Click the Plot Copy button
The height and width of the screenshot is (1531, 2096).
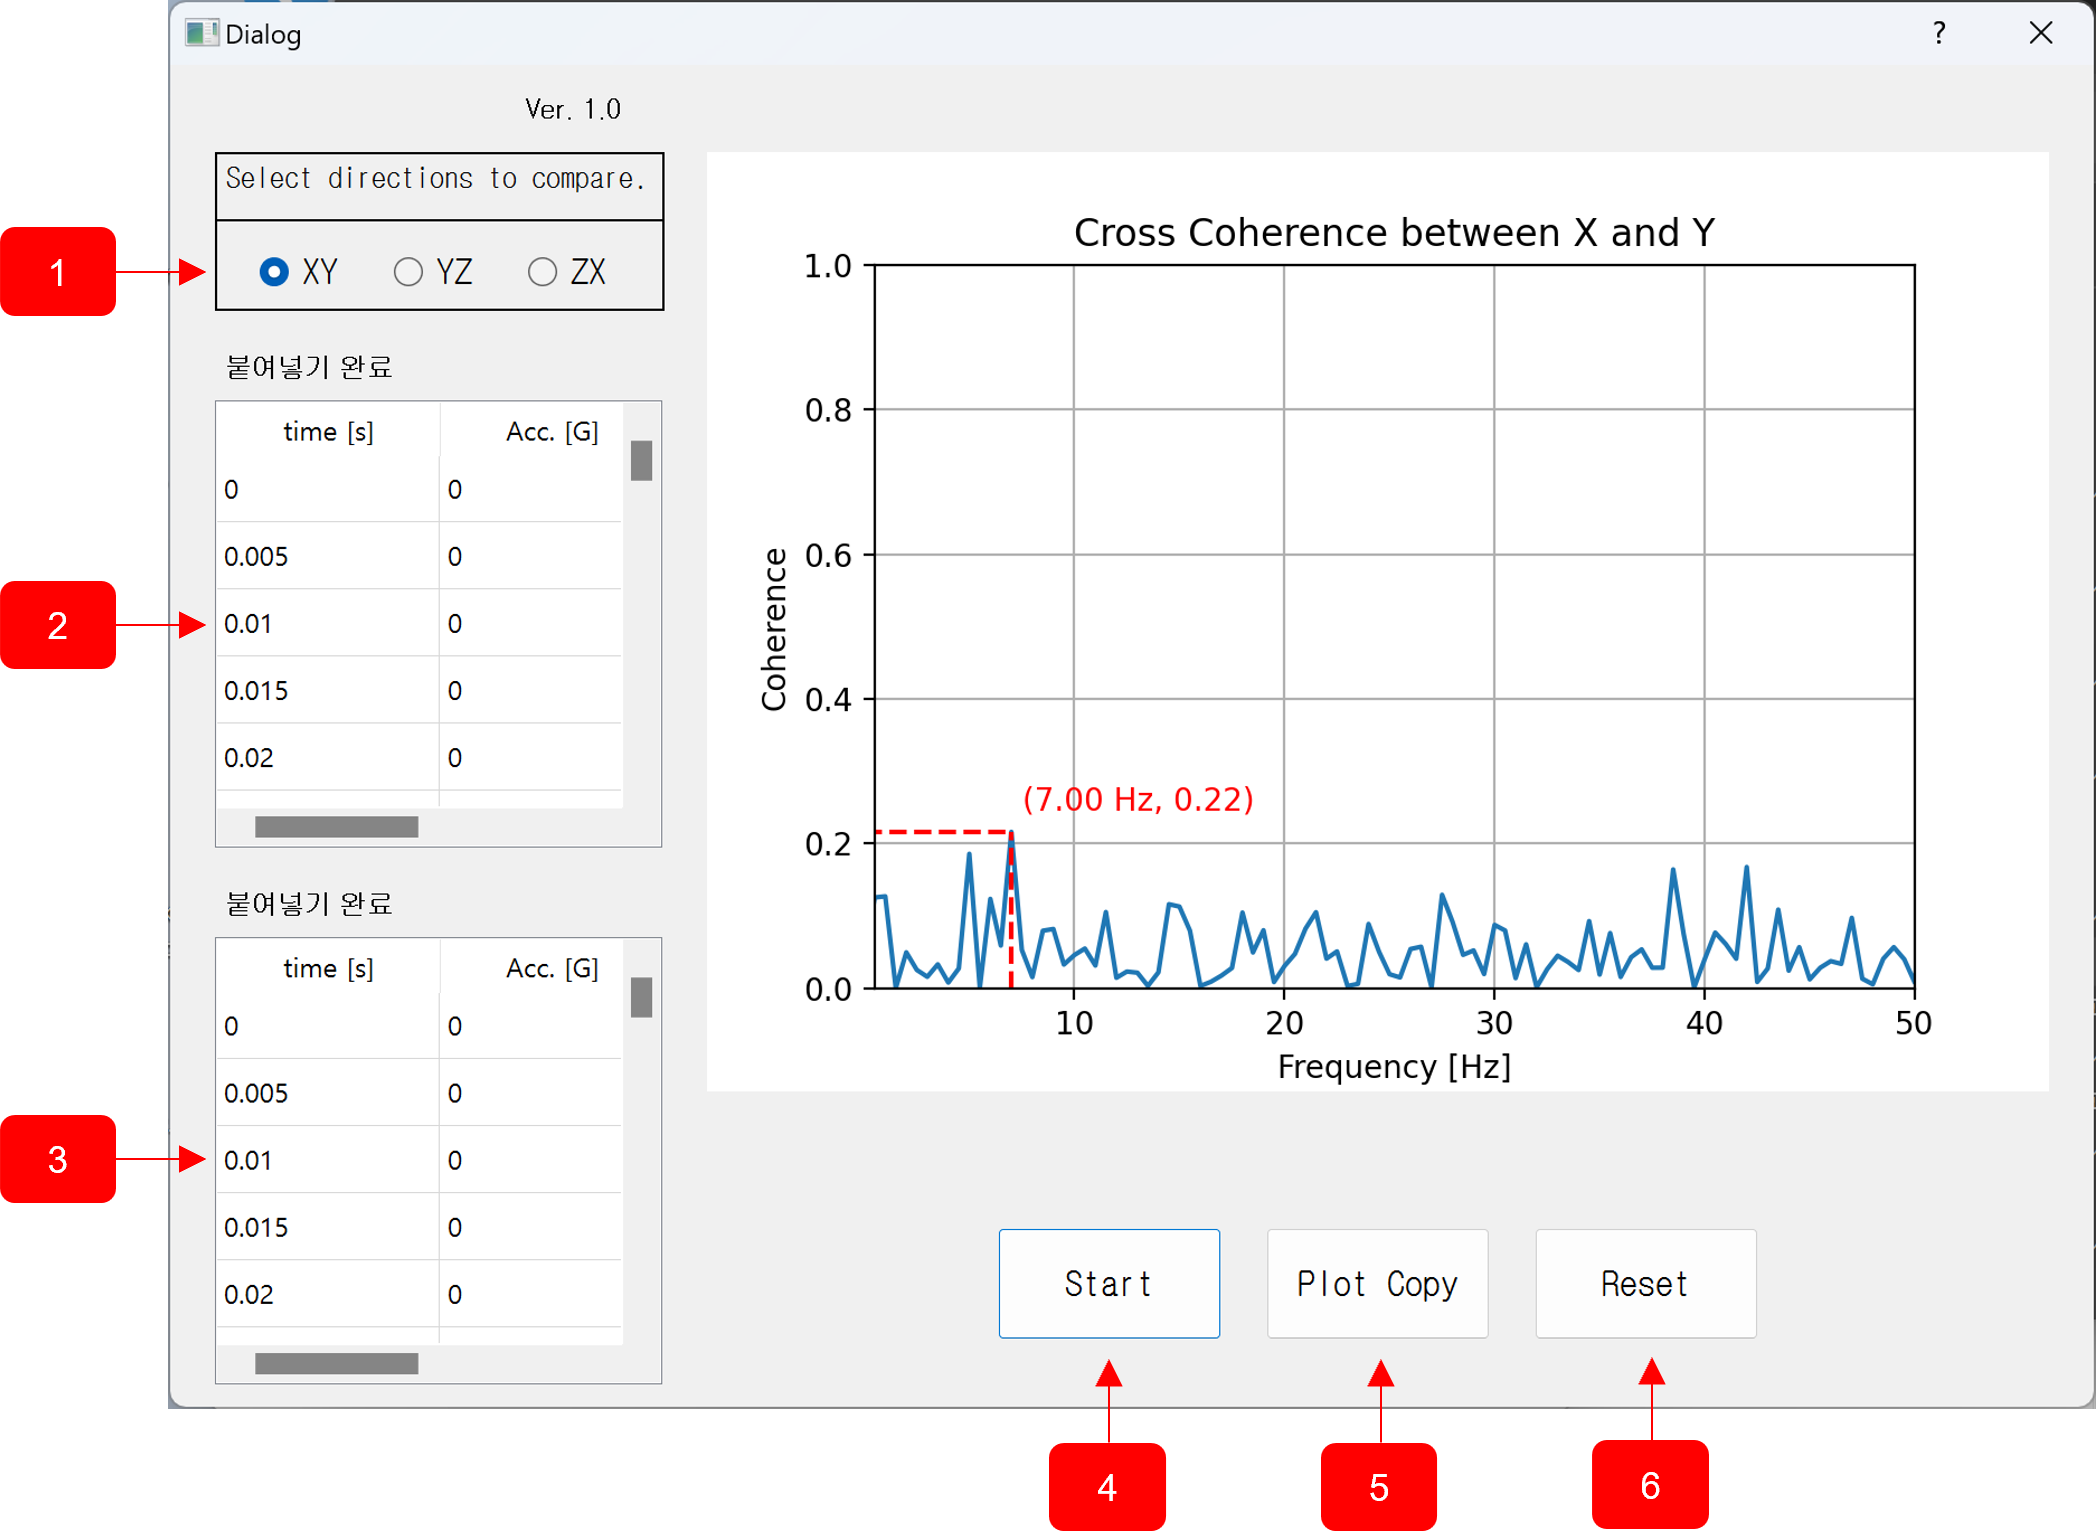point(1378,1284)
